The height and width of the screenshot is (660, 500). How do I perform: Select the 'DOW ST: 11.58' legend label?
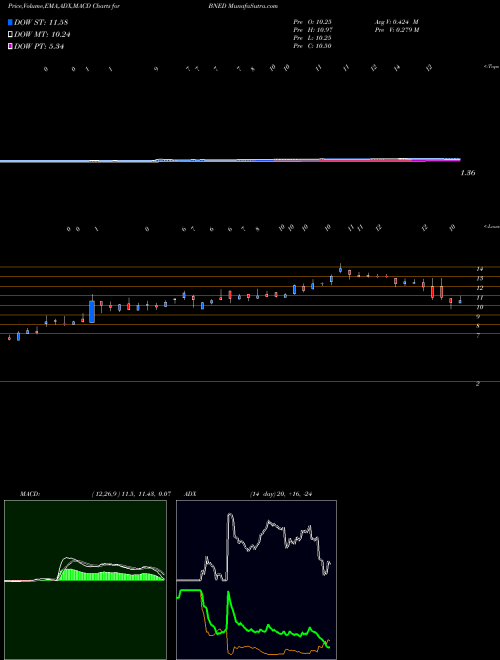41,22
